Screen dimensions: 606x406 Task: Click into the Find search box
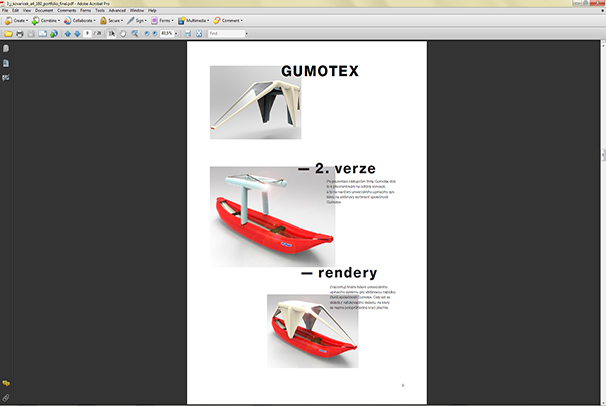point(225,33)
